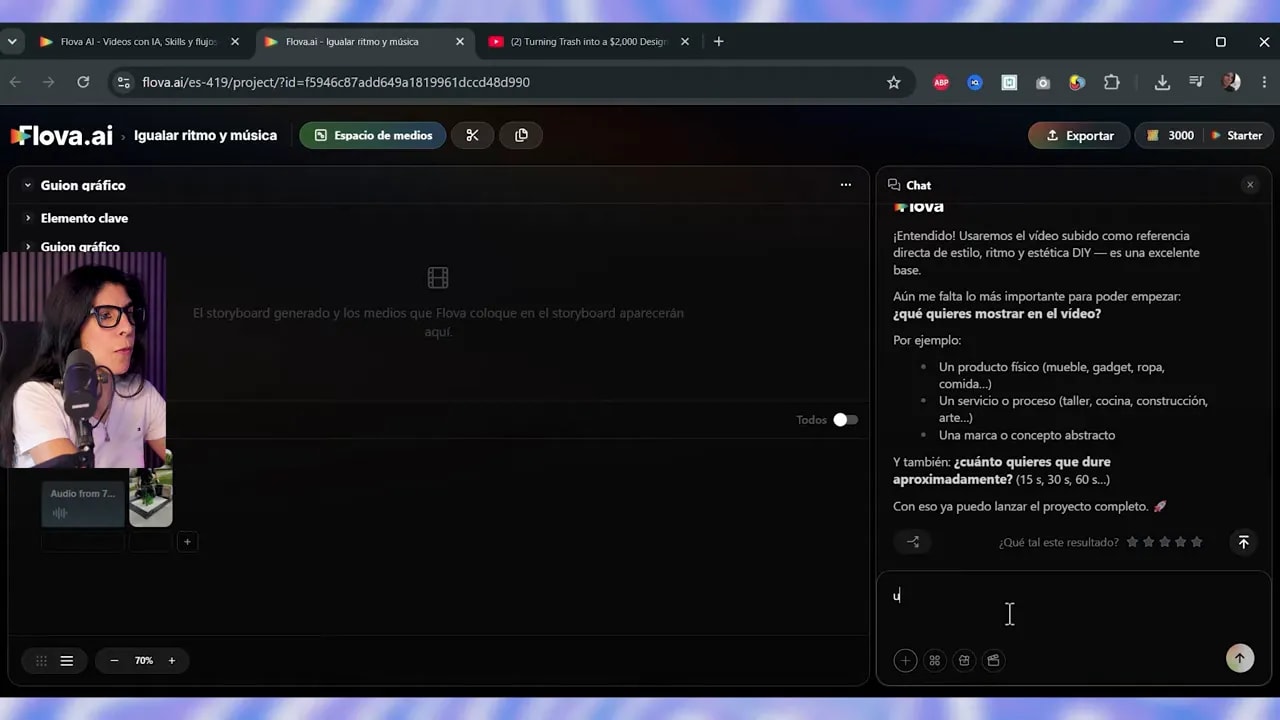
Task: Click the Exportar button
Action: (x=1079, y=136)
